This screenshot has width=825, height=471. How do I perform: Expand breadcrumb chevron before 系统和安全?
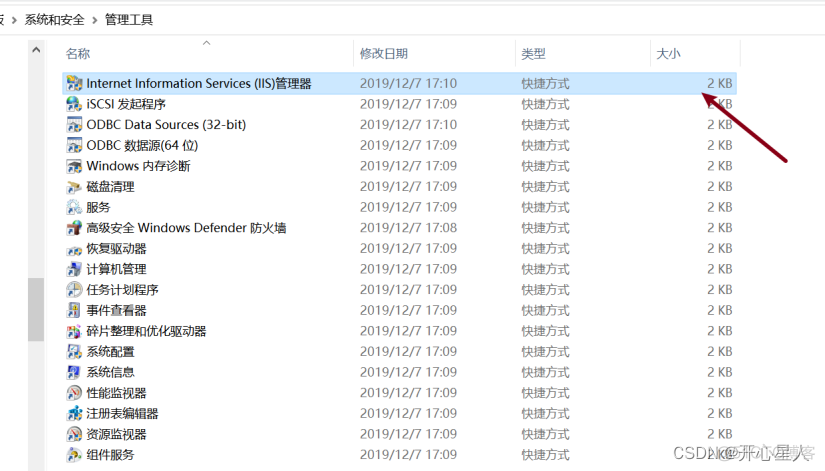point(14,21)
